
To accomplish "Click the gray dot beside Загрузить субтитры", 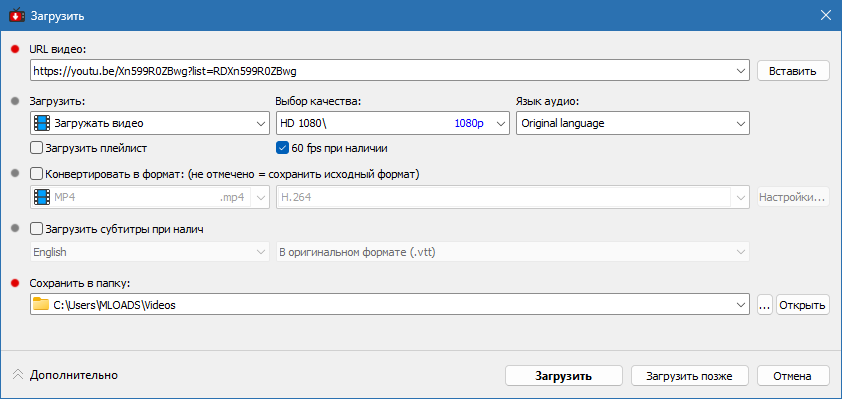I will 15,229.
